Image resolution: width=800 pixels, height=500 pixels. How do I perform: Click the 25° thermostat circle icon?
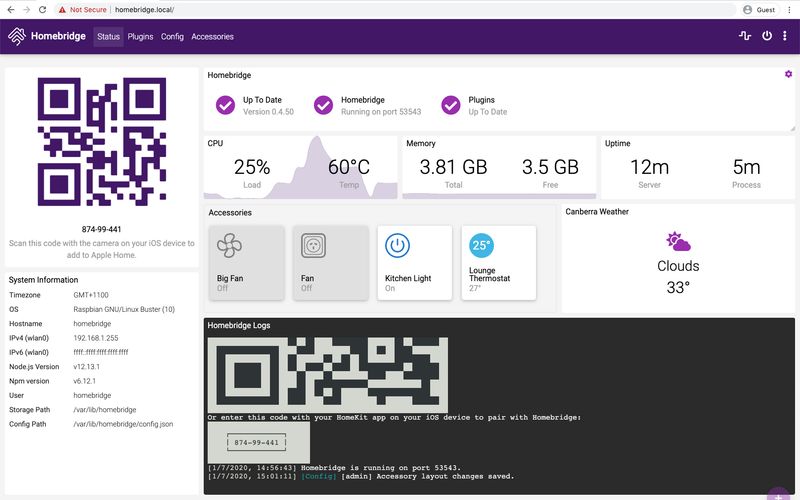[x=481, y=245]
